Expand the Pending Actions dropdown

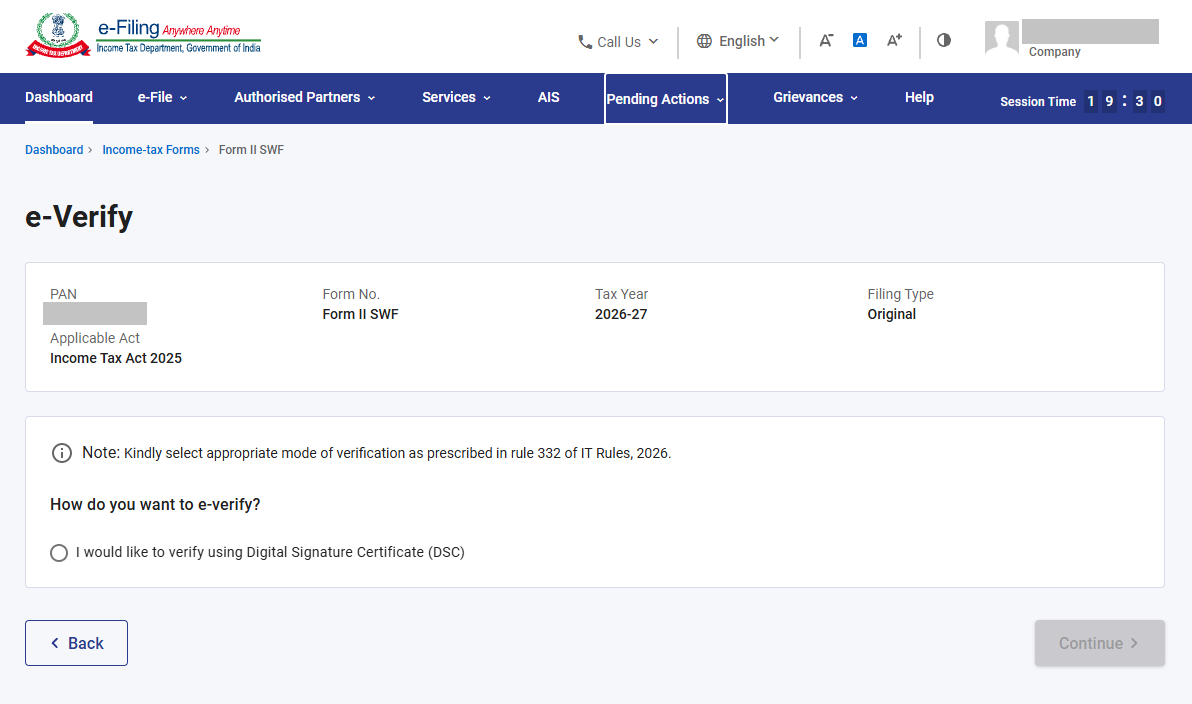(x=665, y=99)
